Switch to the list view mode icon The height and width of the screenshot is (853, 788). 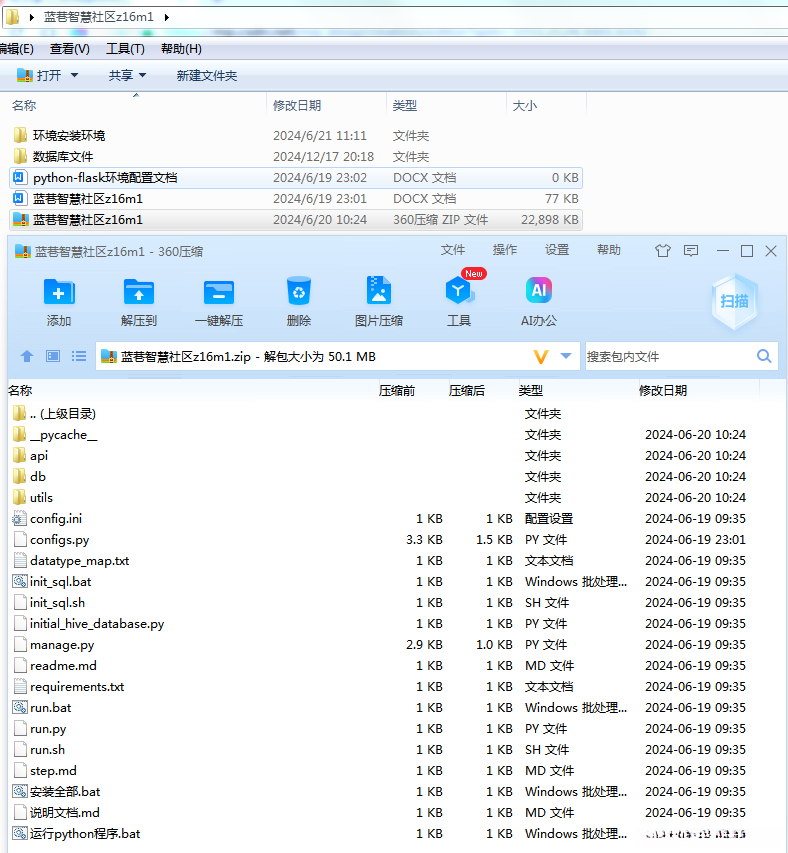click(79, 356)
